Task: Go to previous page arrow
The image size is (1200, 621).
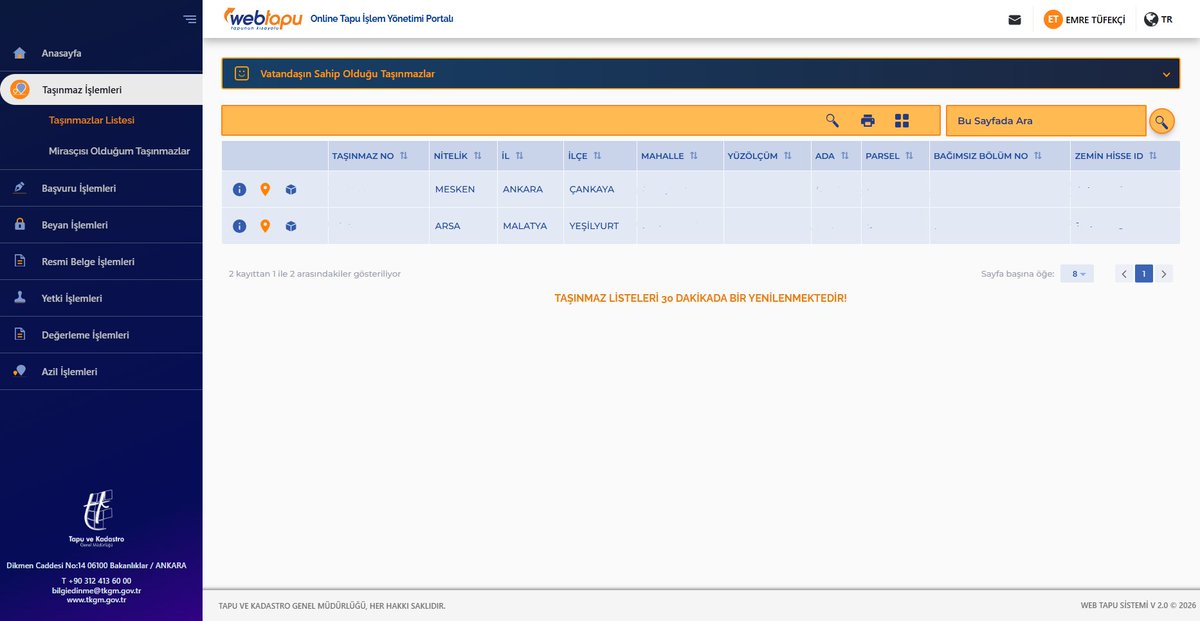Action: pyautogui.click(x=1124, y=273)
